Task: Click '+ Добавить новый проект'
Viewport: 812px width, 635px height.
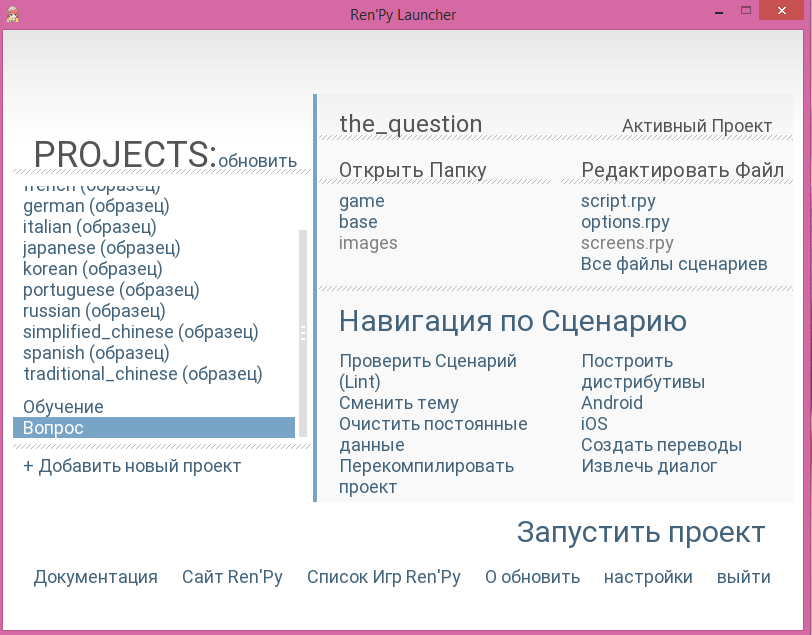Action: point(132,466)
